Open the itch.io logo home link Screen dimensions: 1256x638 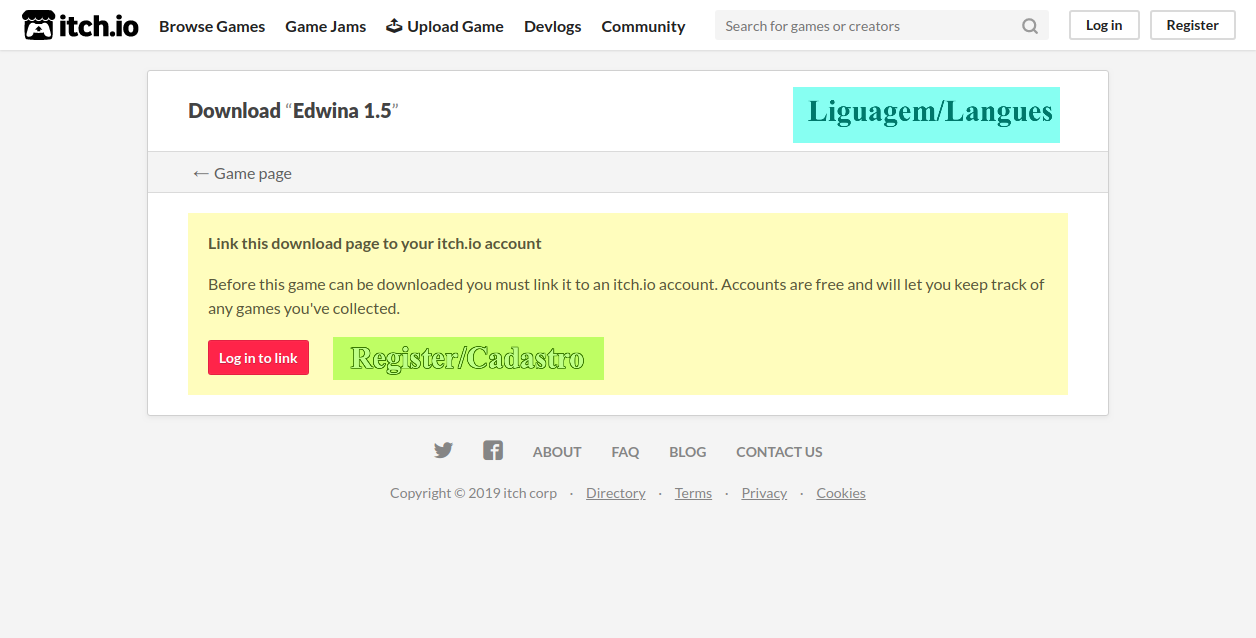pos(81,25)
